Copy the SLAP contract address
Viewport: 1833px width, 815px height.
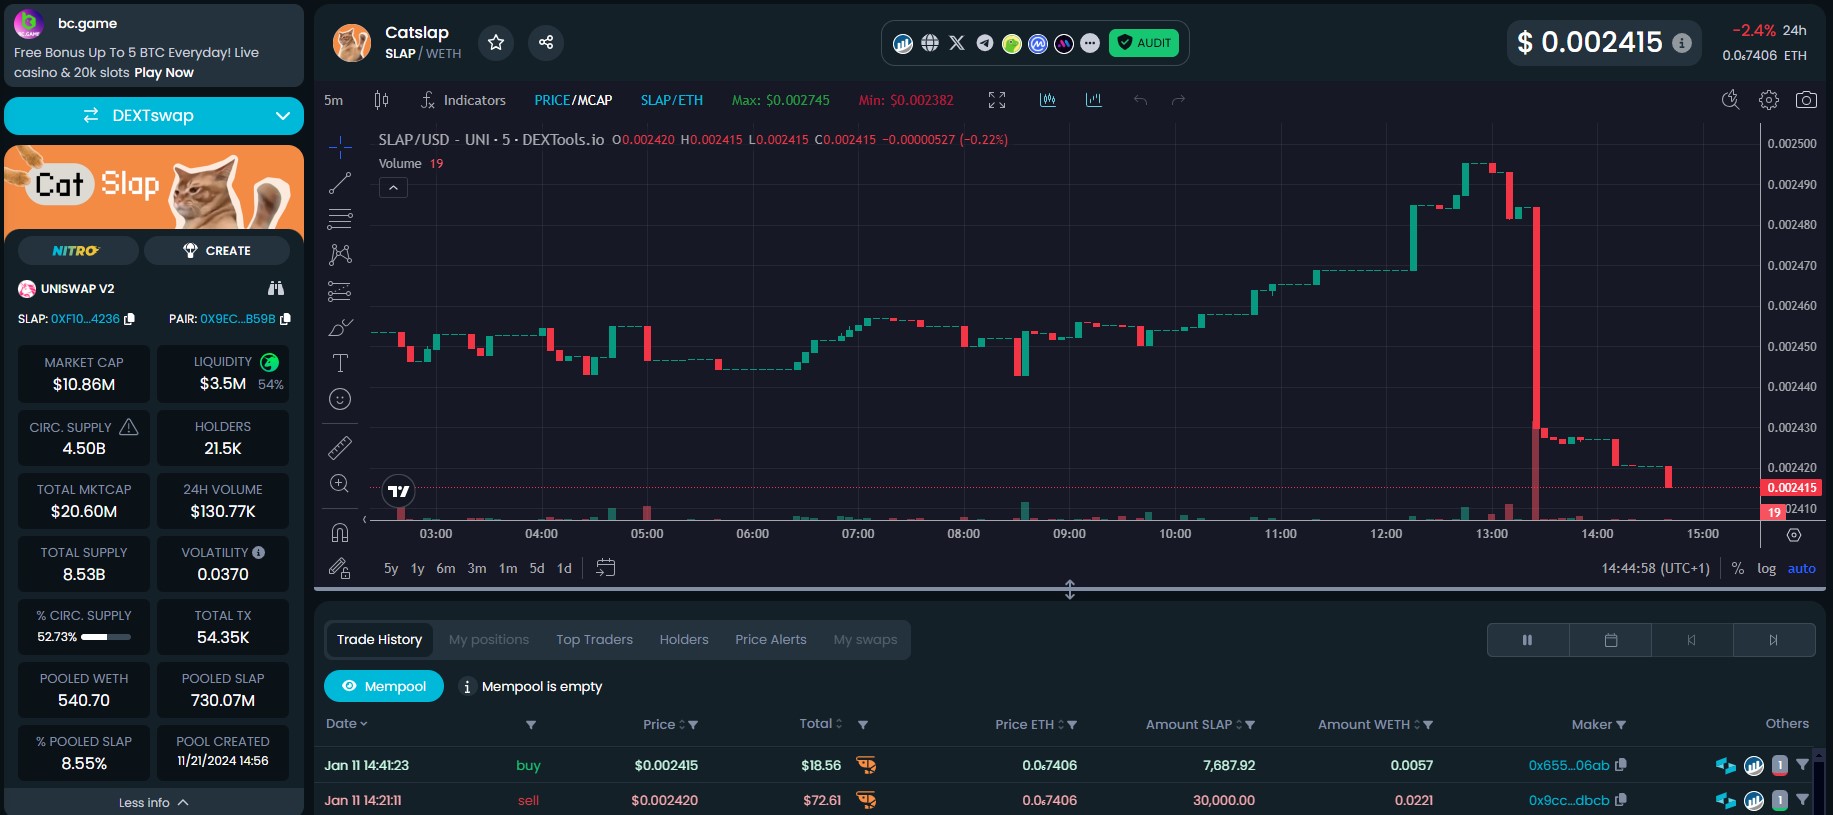[x=129, y=319]
